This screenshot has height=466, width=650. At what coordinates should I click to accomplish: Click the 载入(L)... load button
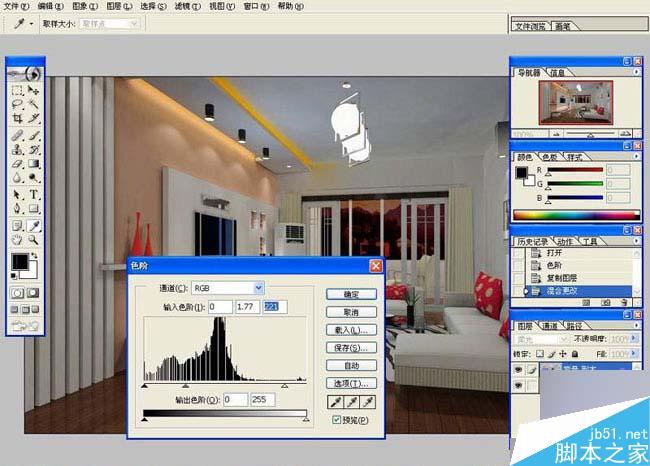[352, 330]
